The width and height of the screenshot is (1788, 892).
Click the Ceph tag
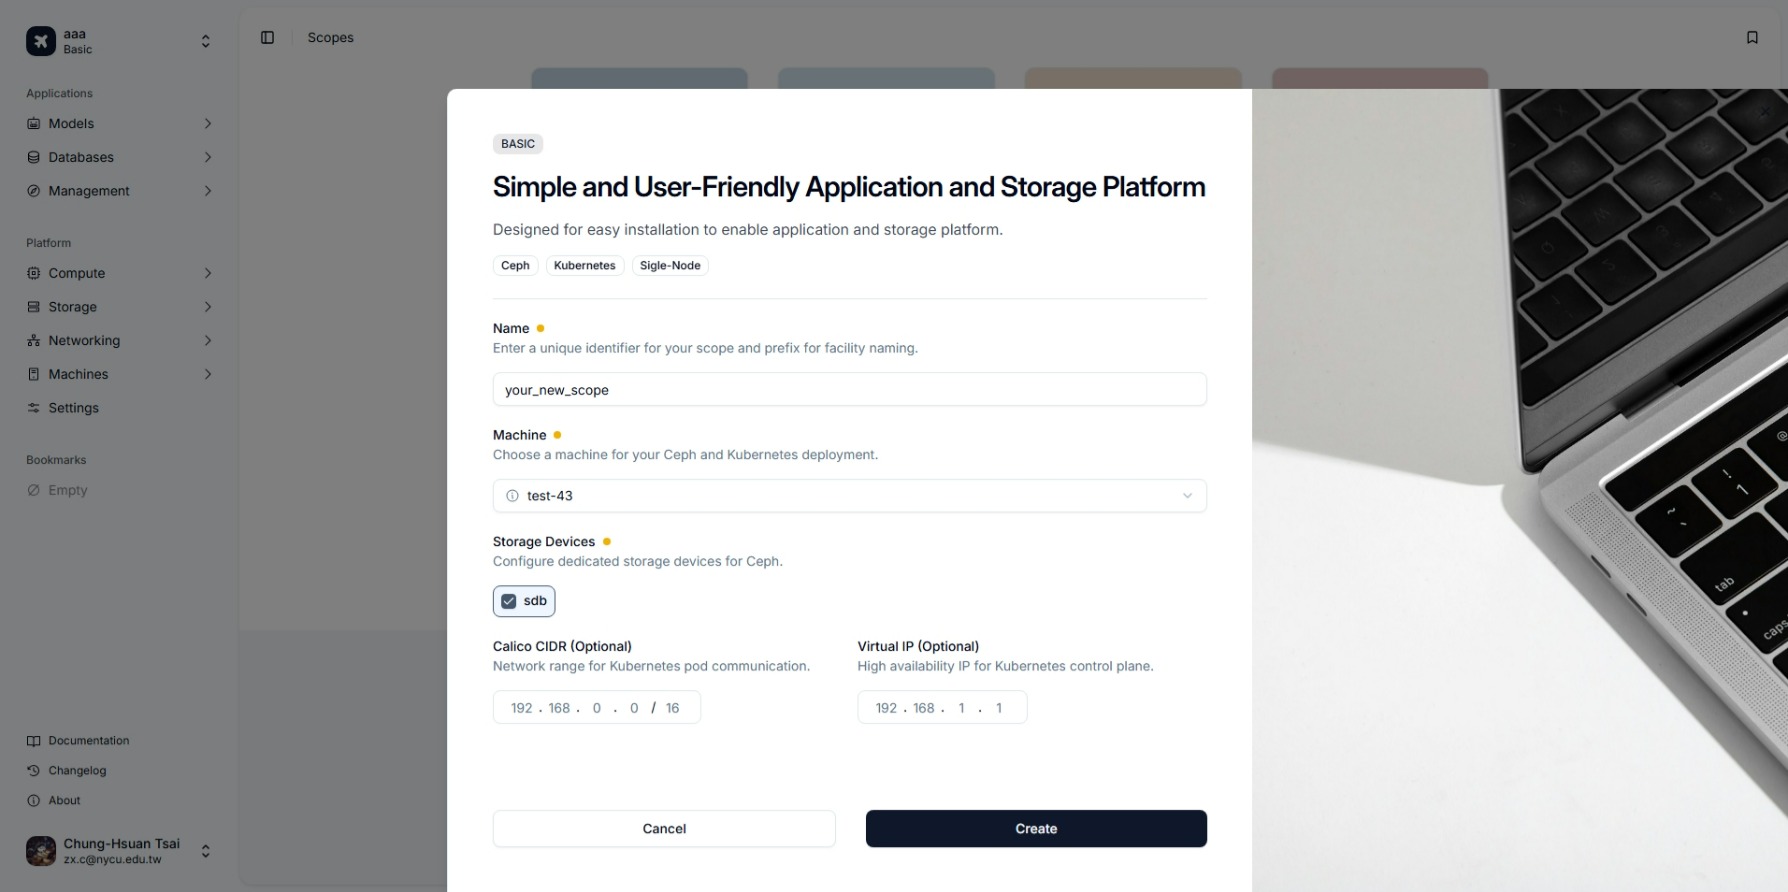click(515, 265)
